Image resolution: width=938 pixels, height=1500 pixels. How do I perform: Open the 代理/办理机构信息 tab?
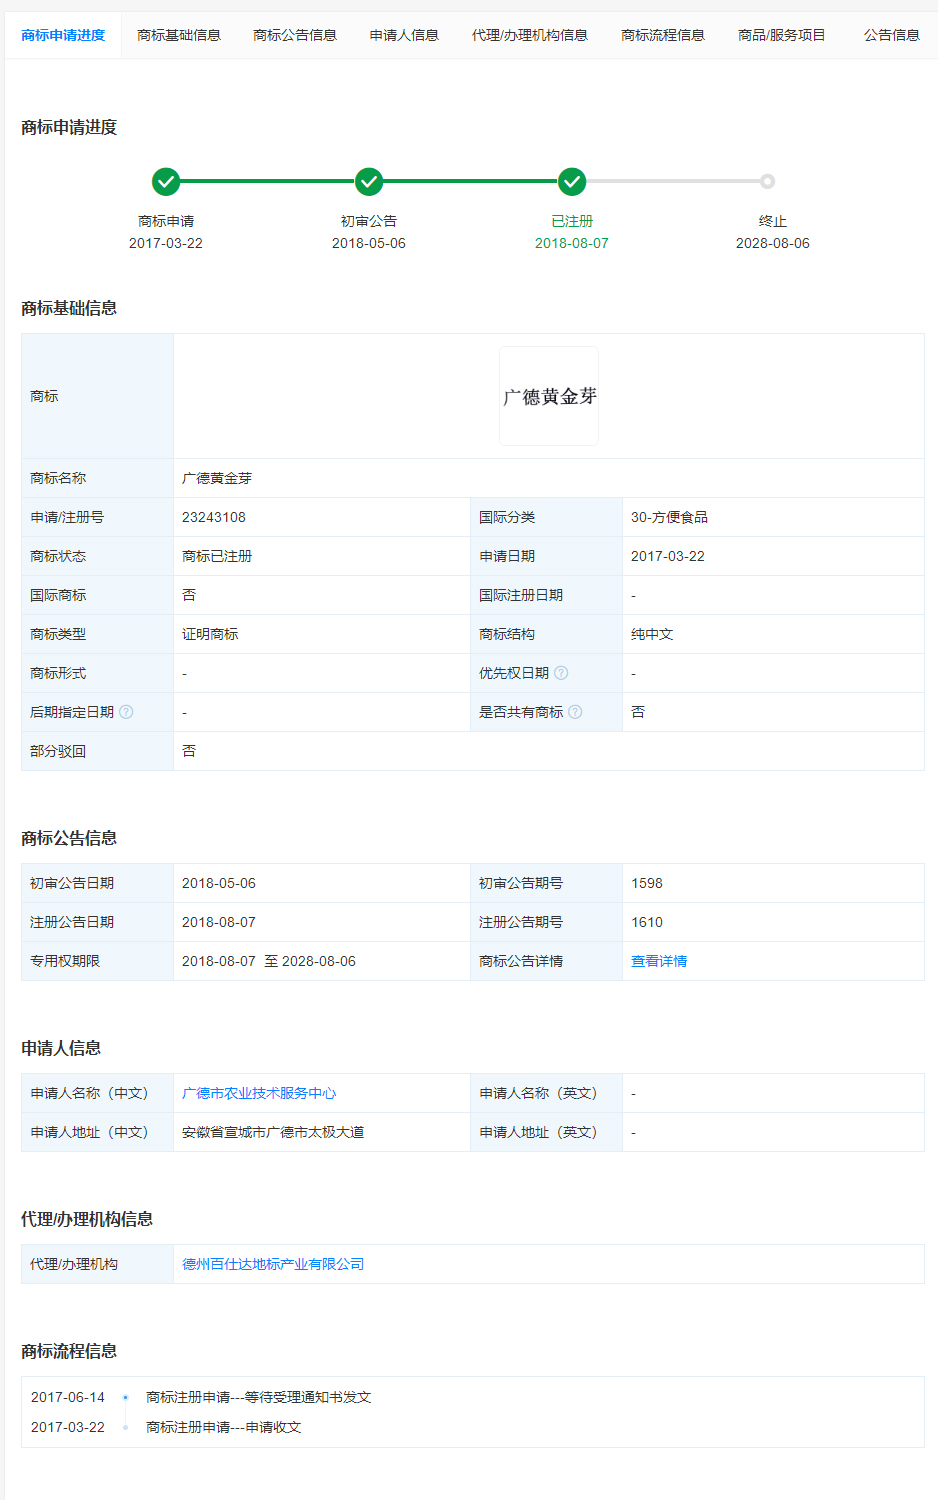(530, 35)
